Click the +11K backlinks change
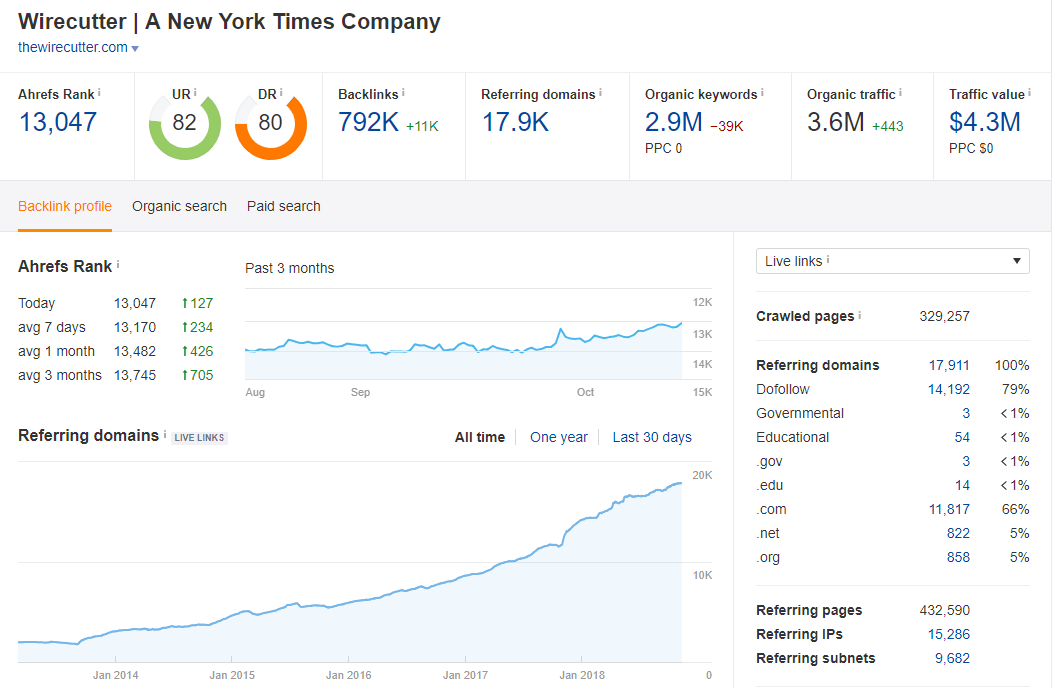Screen dimensions: 1061x688 [422, 126]
